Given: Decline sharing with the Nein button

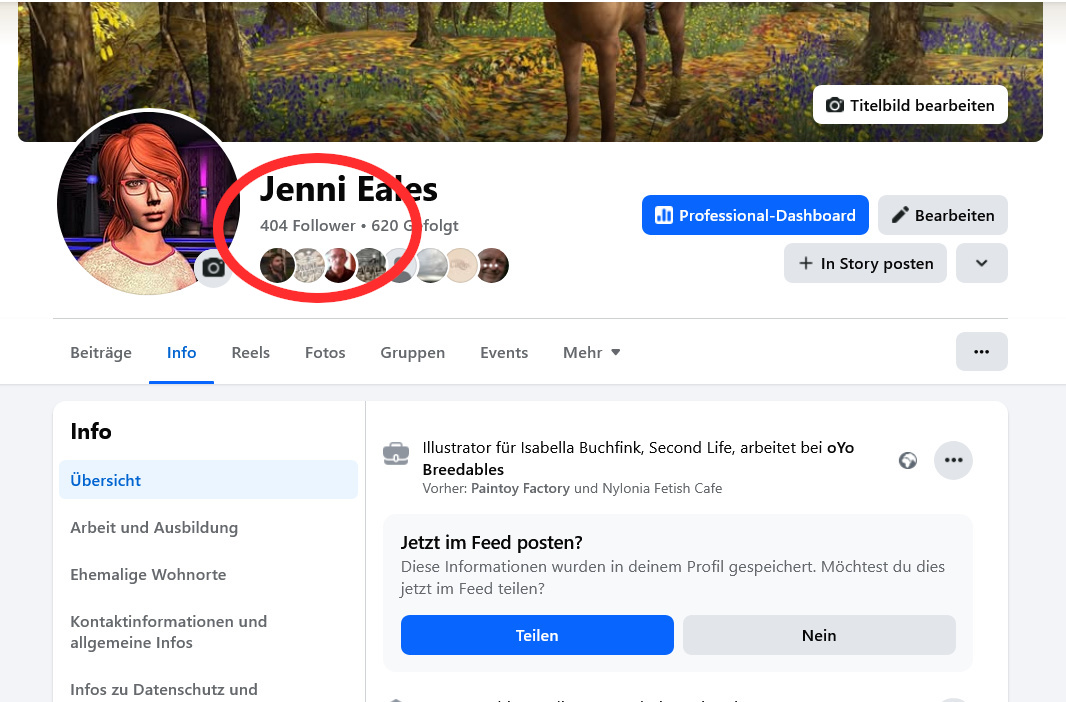Looking at the screenshot, I should pos(819,635).
